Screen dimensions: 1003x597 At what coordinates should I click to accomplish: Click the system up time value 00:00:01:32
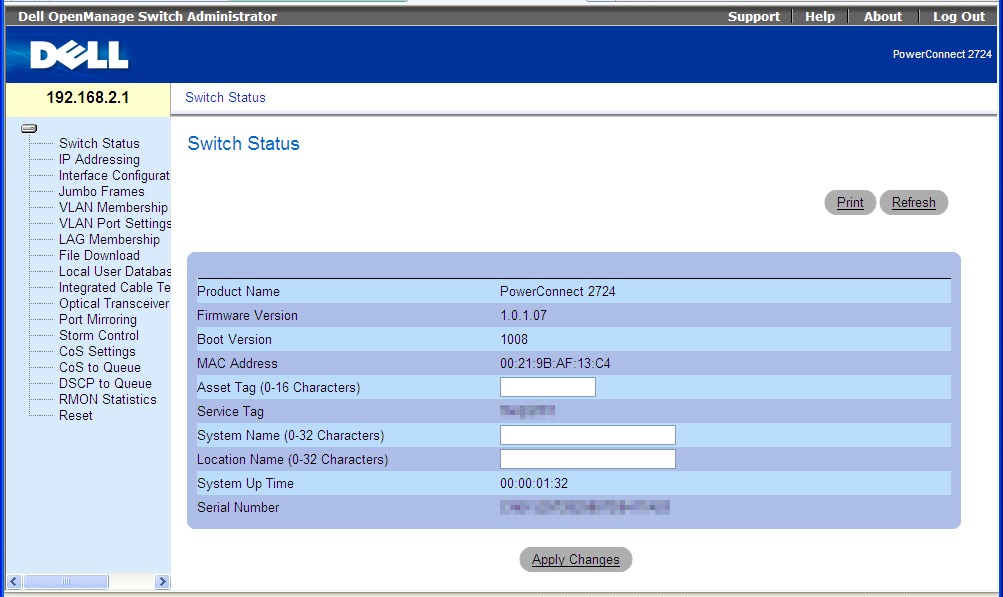coord(534,483)
